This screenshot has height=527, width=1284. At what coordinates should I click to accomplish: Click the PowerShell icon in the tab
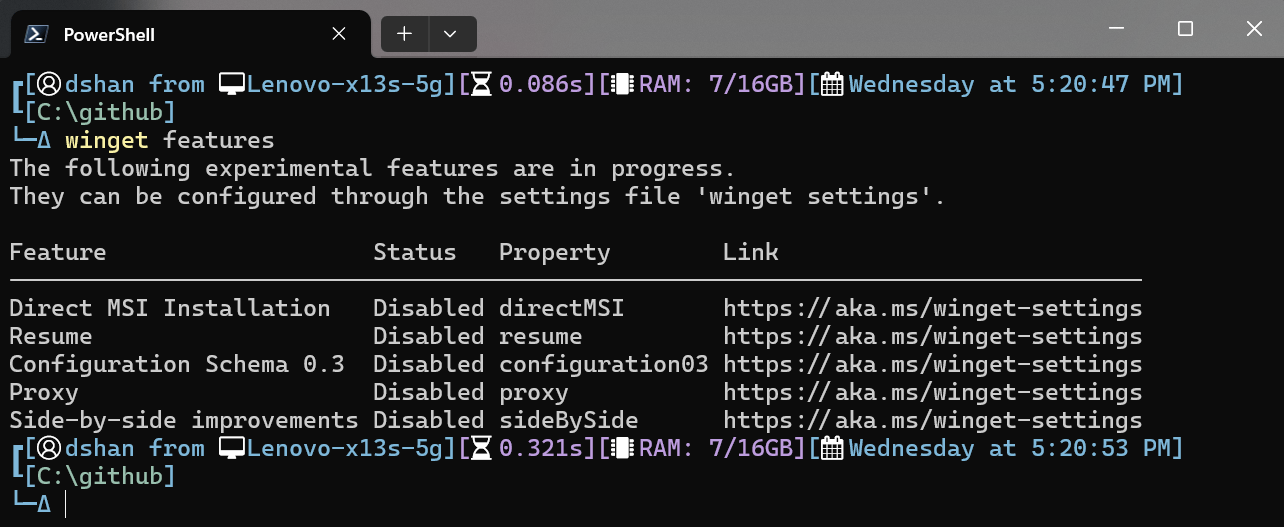click(37, 34)
